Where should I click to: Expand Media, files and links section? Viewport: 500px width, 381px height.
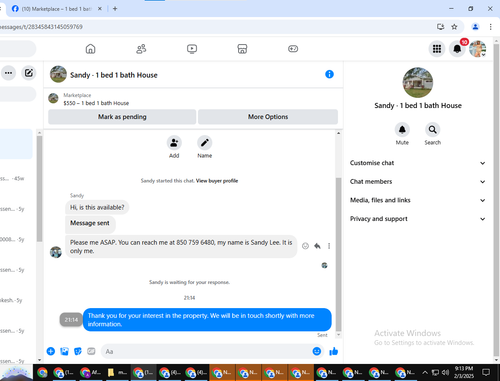click(417, 200)
